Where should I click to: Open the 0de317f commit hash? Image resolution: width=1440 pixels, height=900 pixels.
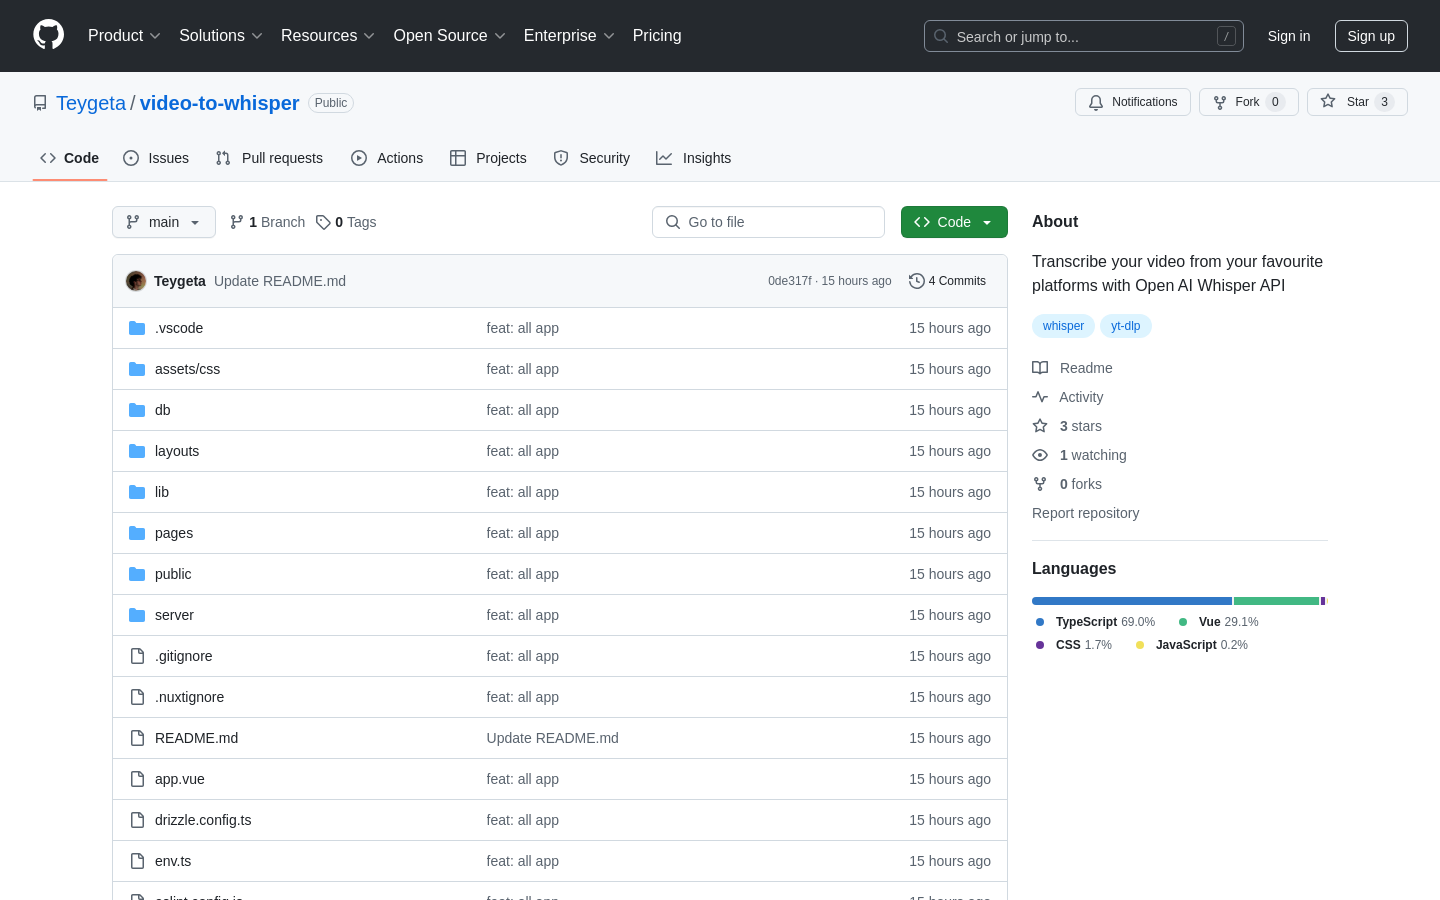click(x=790, y=281)
